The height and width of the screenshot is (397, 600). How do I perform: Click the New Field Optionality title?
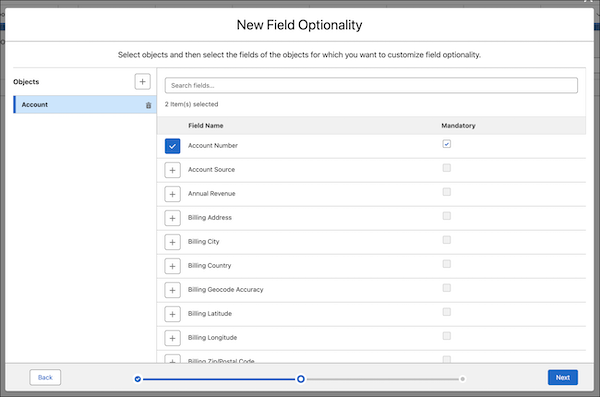point(299,25)
